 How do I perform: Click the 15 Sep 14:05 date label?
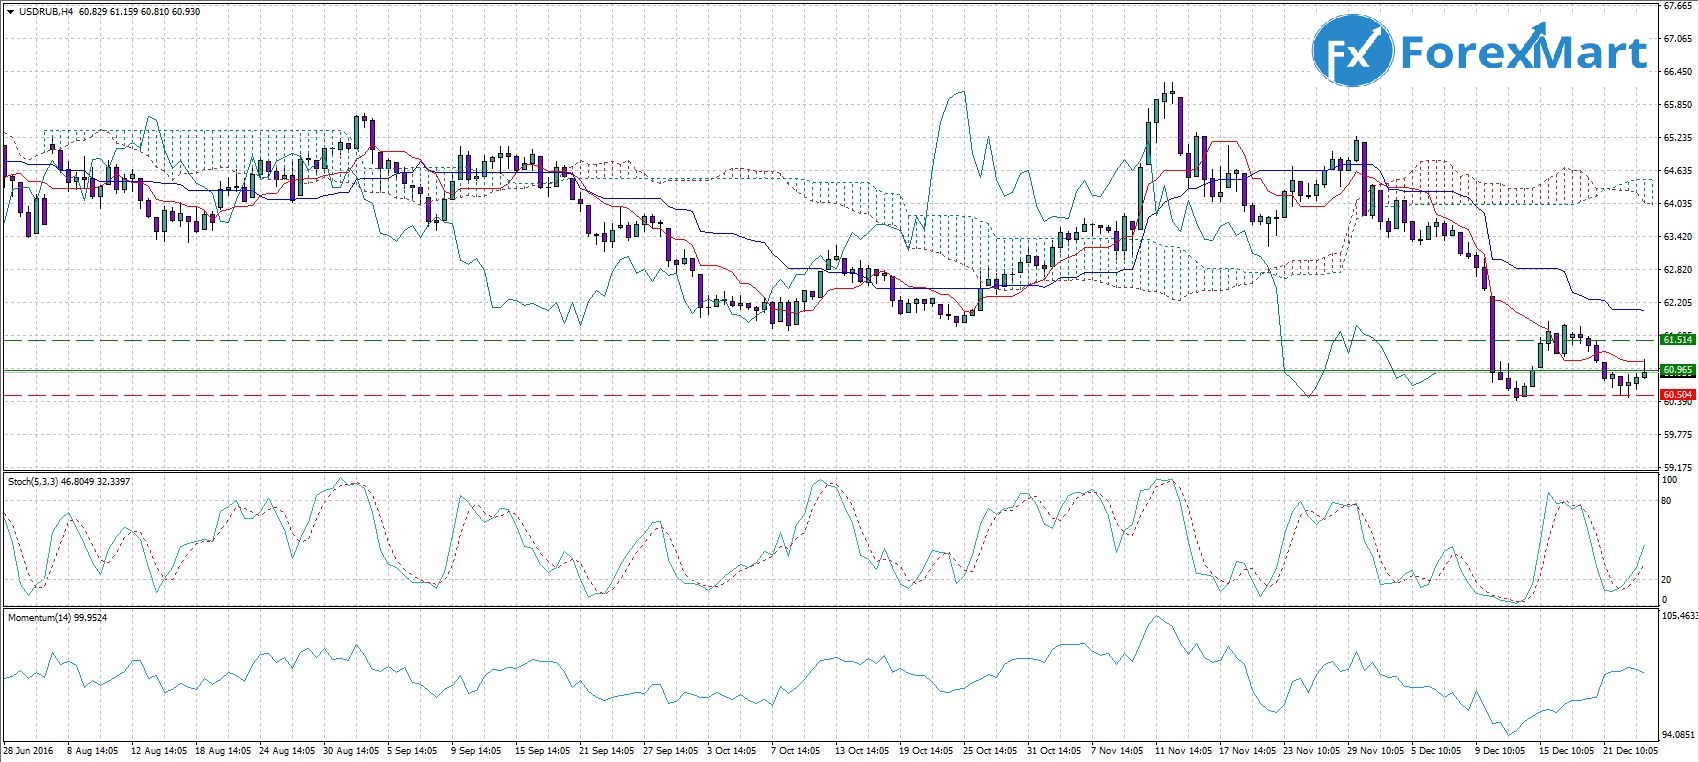pyautogui.click(x=544, y=750)
